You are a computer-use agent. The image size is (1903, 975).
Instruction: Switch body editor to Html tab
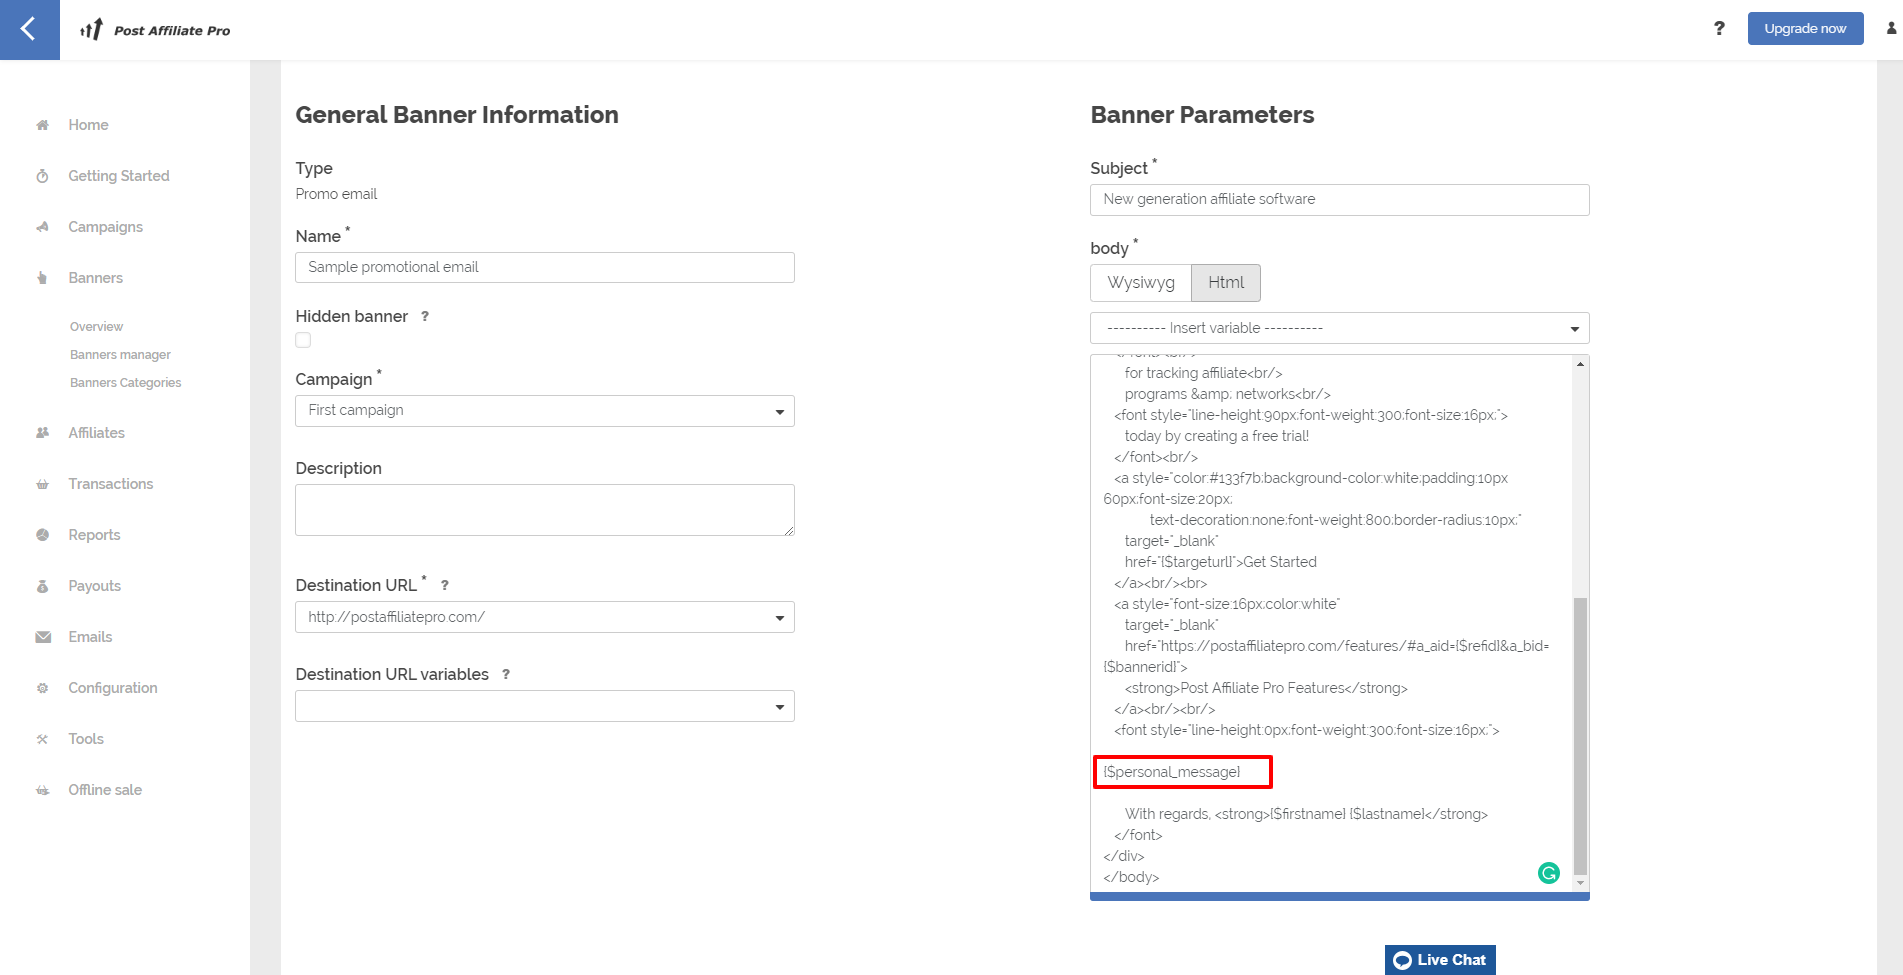coord(1226,283)
